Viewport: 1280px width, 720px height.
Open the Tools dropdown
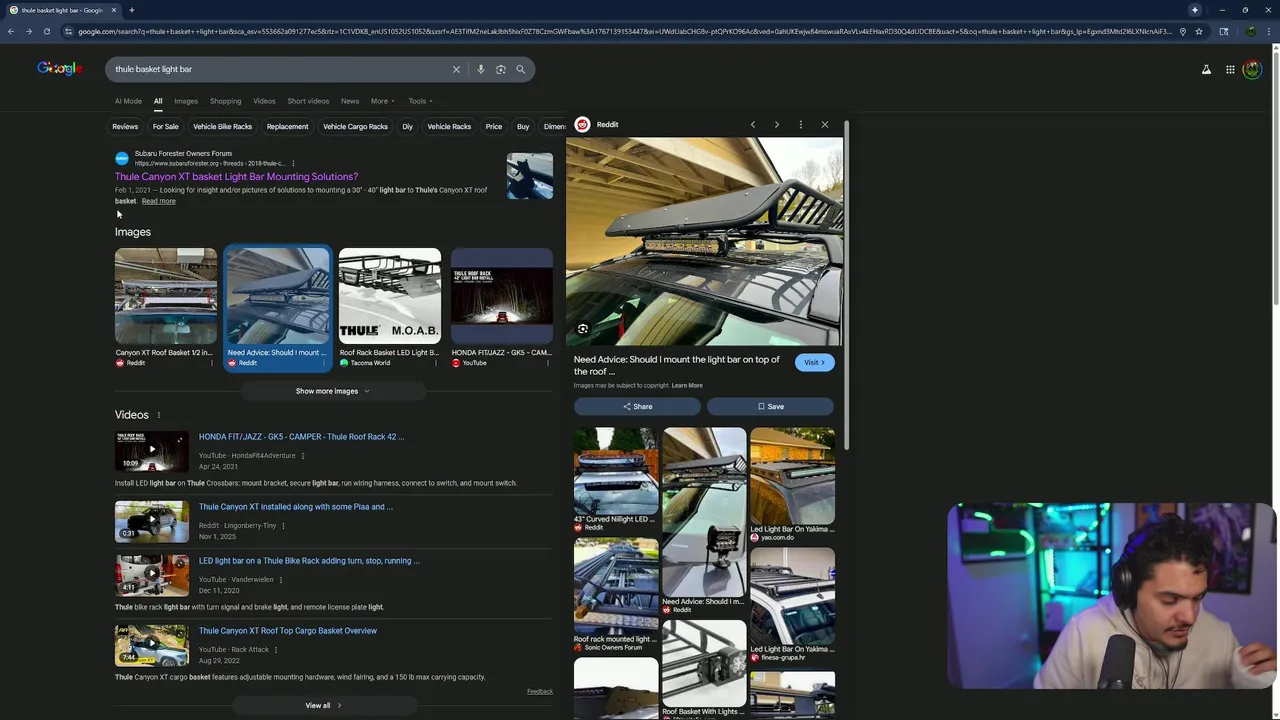(420, 101)
